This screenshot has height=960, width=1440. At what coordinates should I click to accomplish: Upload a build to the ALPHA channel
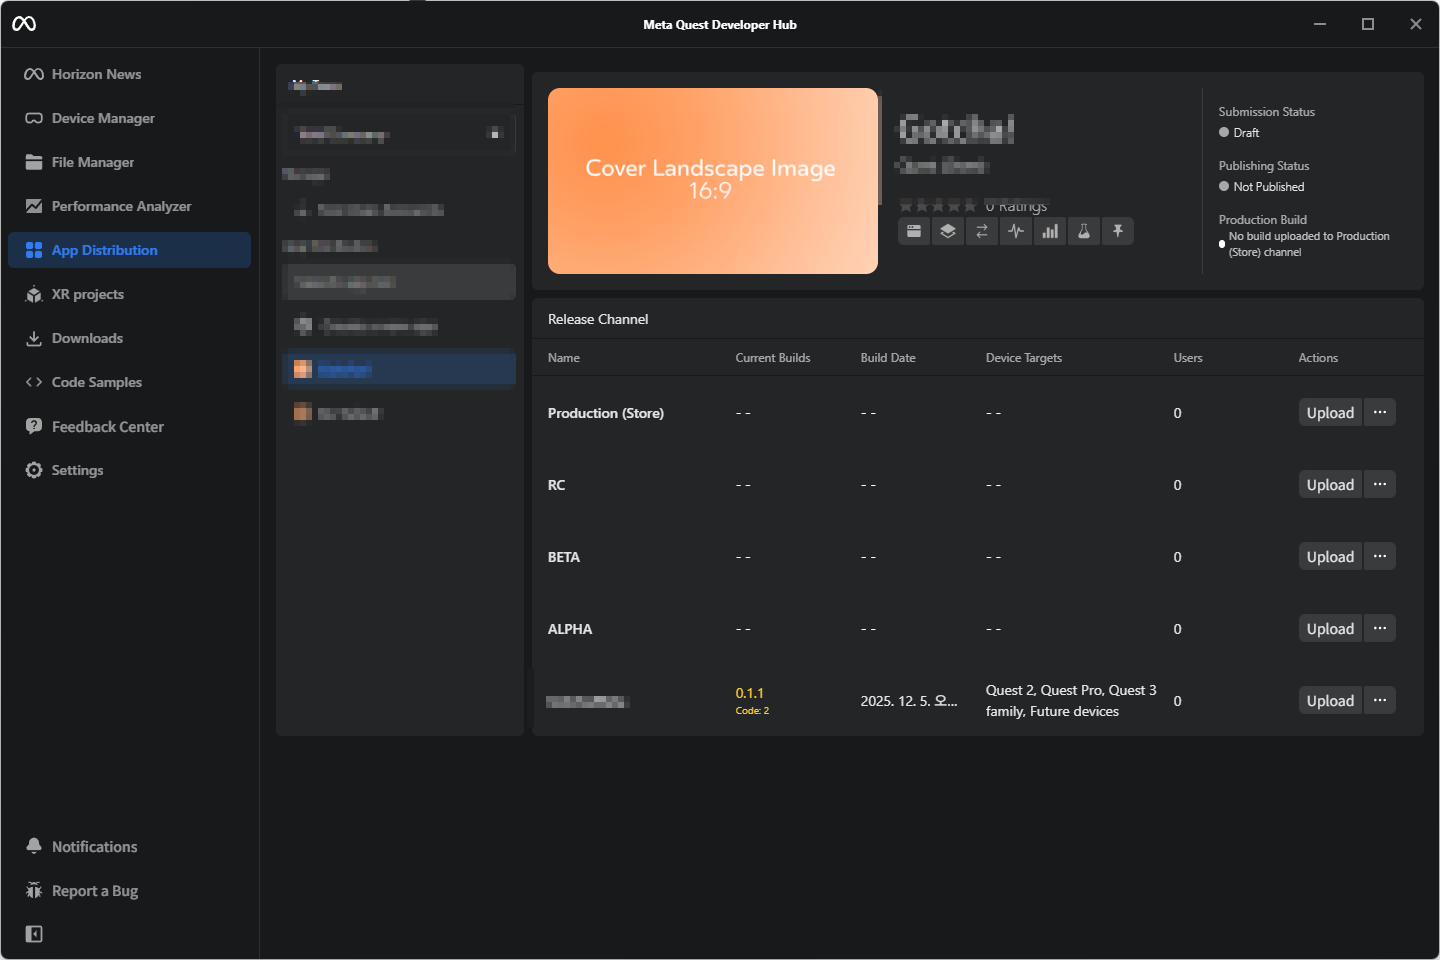click(1330, 629)
